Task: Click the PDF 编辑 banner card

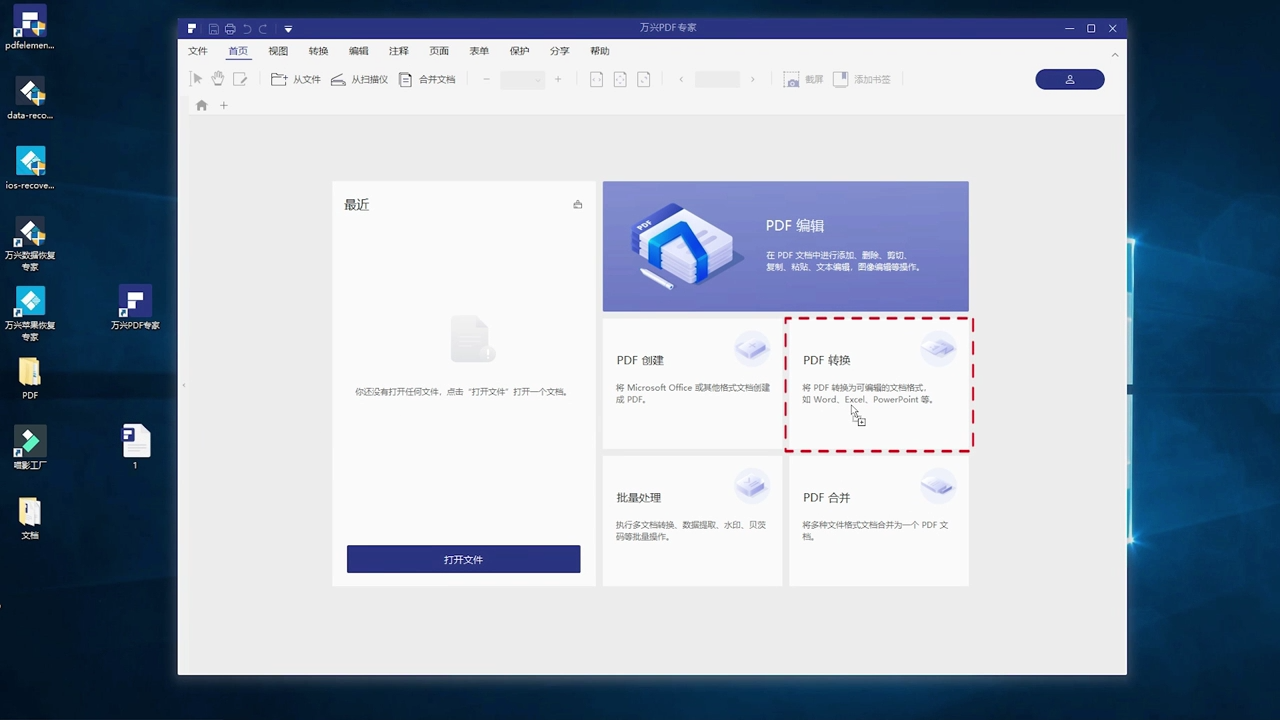Action: pos(786,246)
